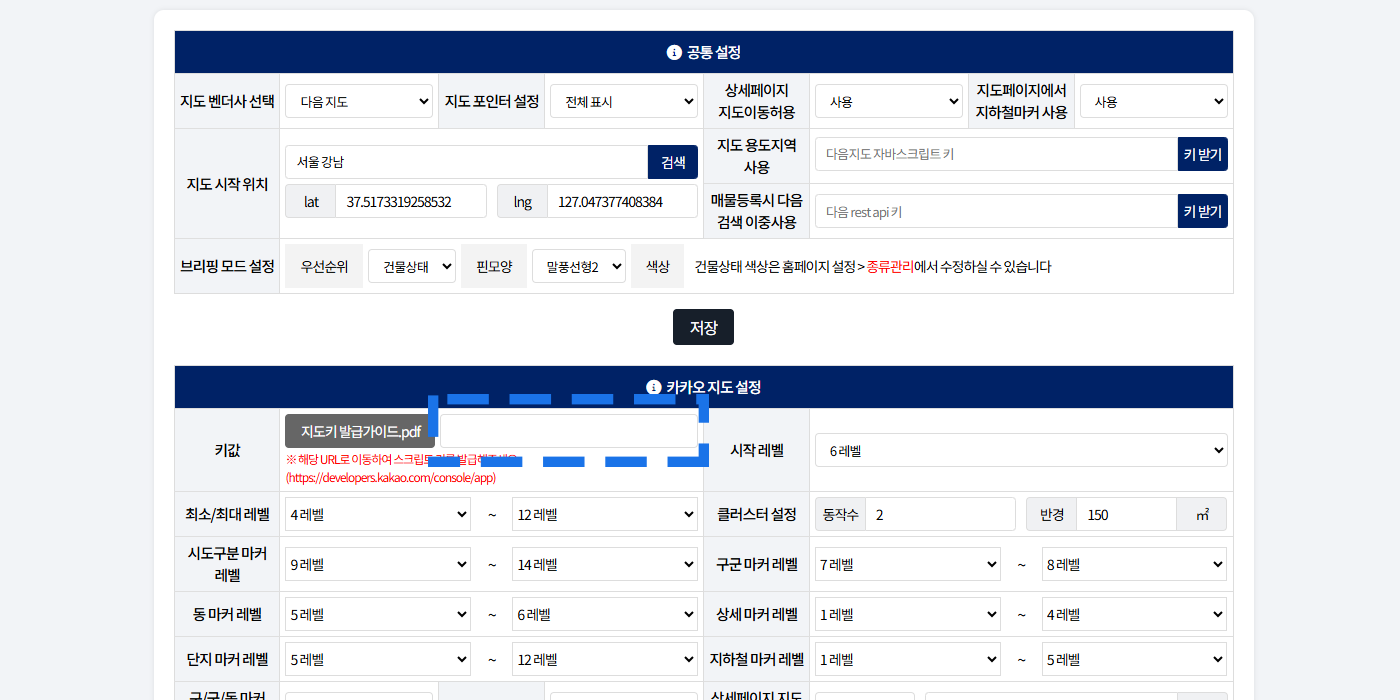
Task: Click the info icon beside 카카오 지도 설정
Action: tap(654, 387)
